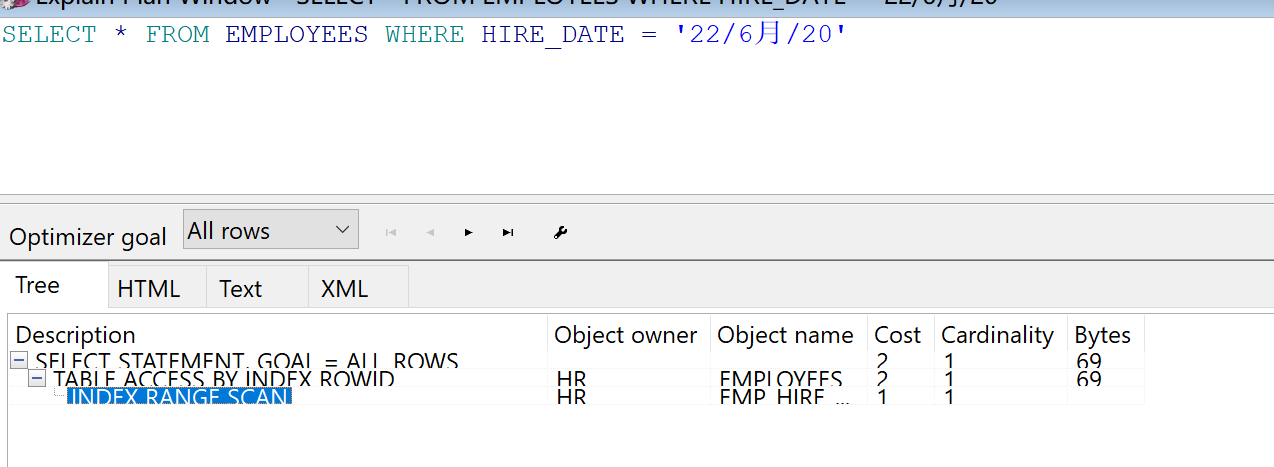Viewport: 1274px width, 467px height.
Task: Go to previous operation arrow button
Action: point(430,232)
